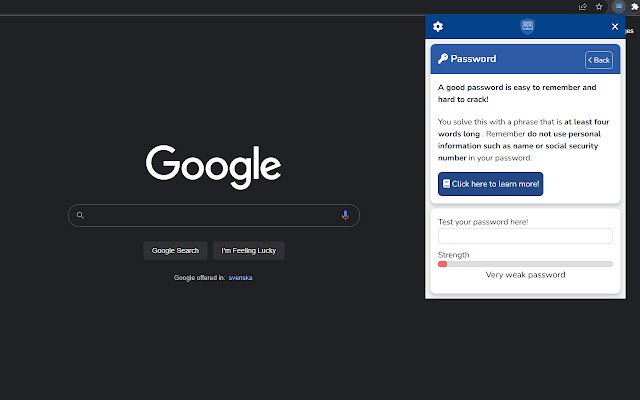
Task: Click the Google search box
Action: [213, 216]
